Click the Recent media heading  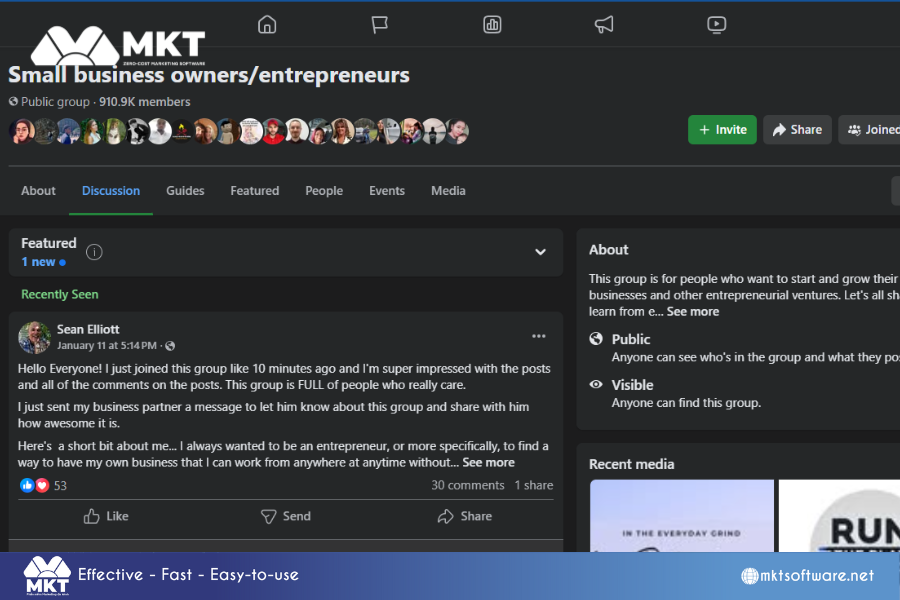point(631,464)
